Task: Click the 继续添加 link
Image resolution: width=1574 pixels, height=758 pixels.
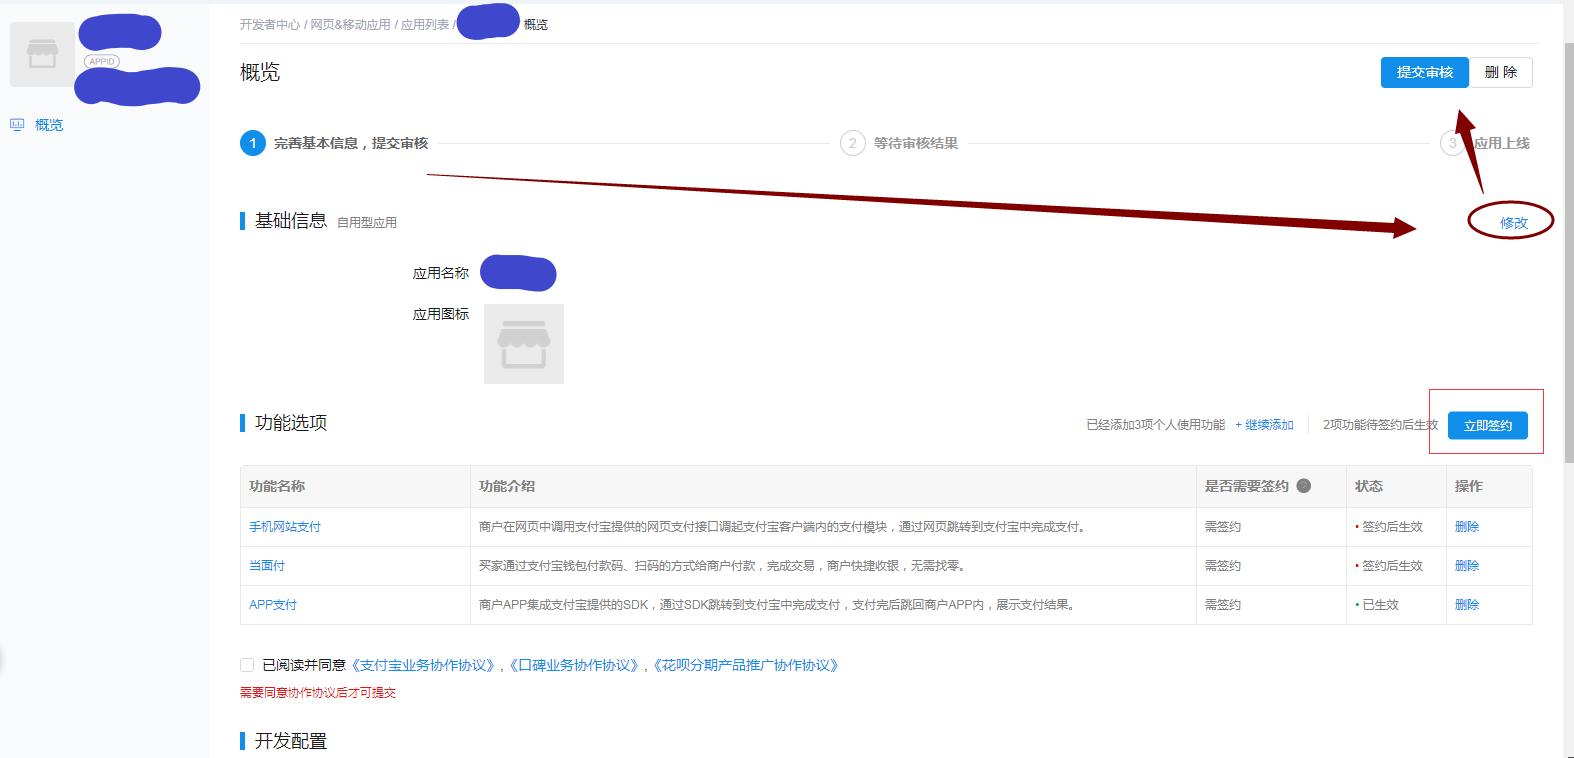Action: 1264,425
